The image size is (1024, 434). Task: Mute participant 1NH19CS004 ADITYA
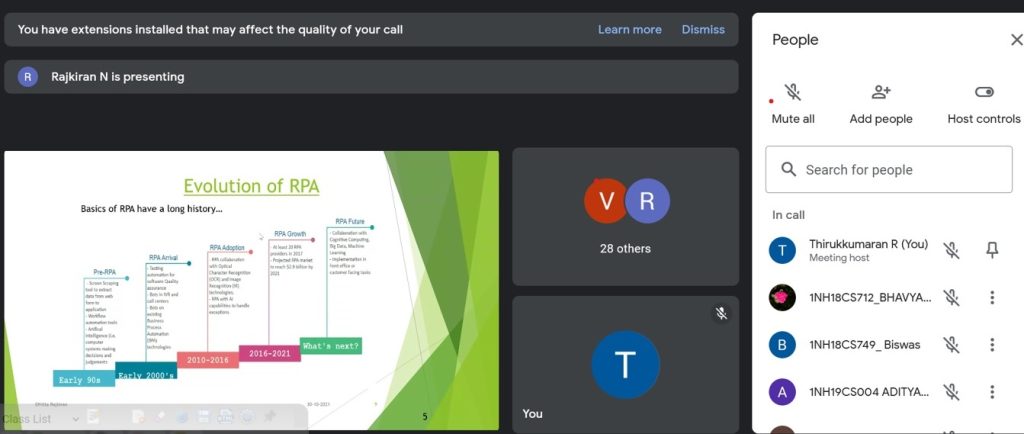click(x=951, y=392)
